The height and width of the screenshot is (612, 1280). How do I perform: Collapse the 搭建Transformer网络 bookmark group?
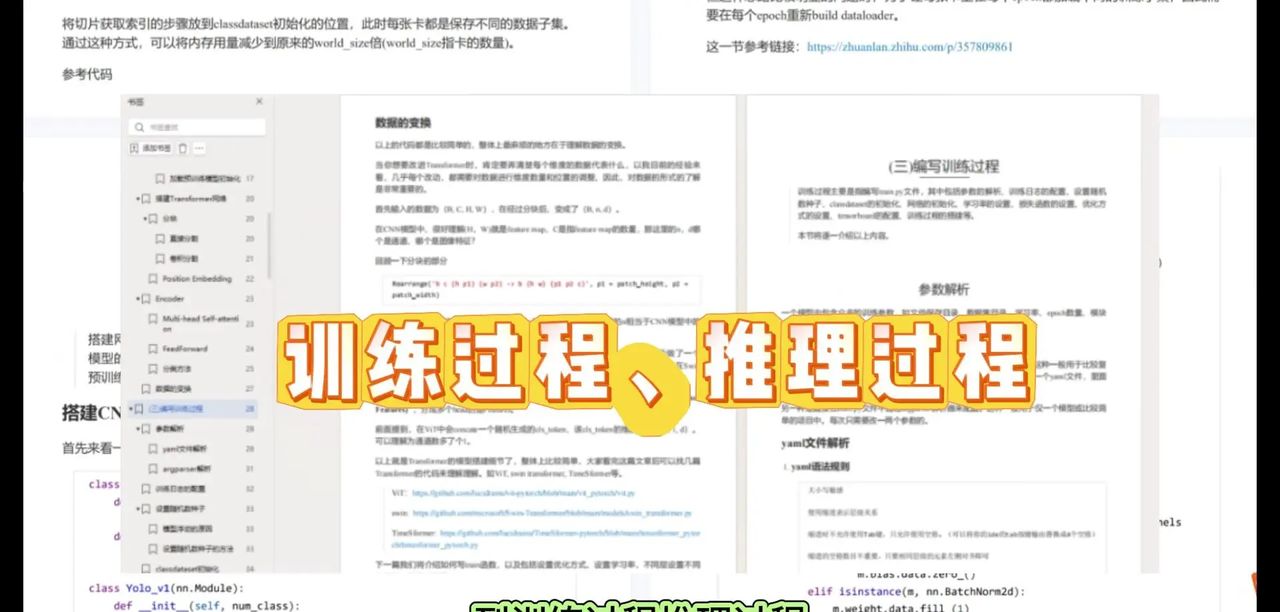click(x=136, y=198)
